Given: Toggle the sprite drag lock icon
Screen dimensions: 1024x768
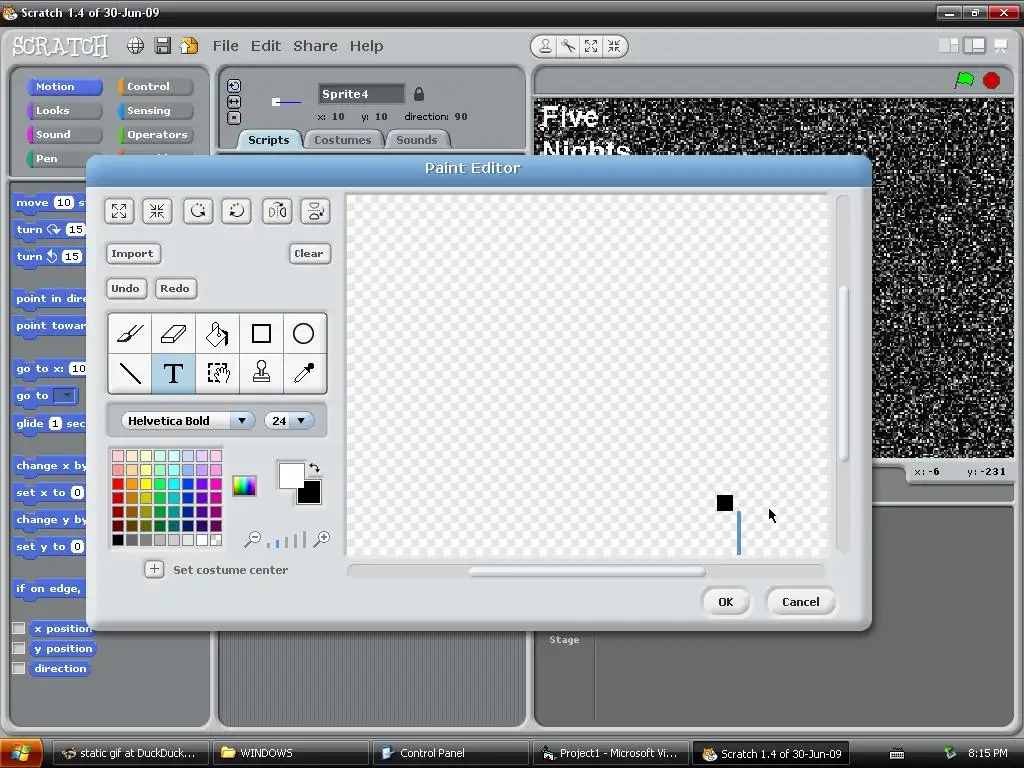Looking at the screenshot, I should tap(419, 94).
